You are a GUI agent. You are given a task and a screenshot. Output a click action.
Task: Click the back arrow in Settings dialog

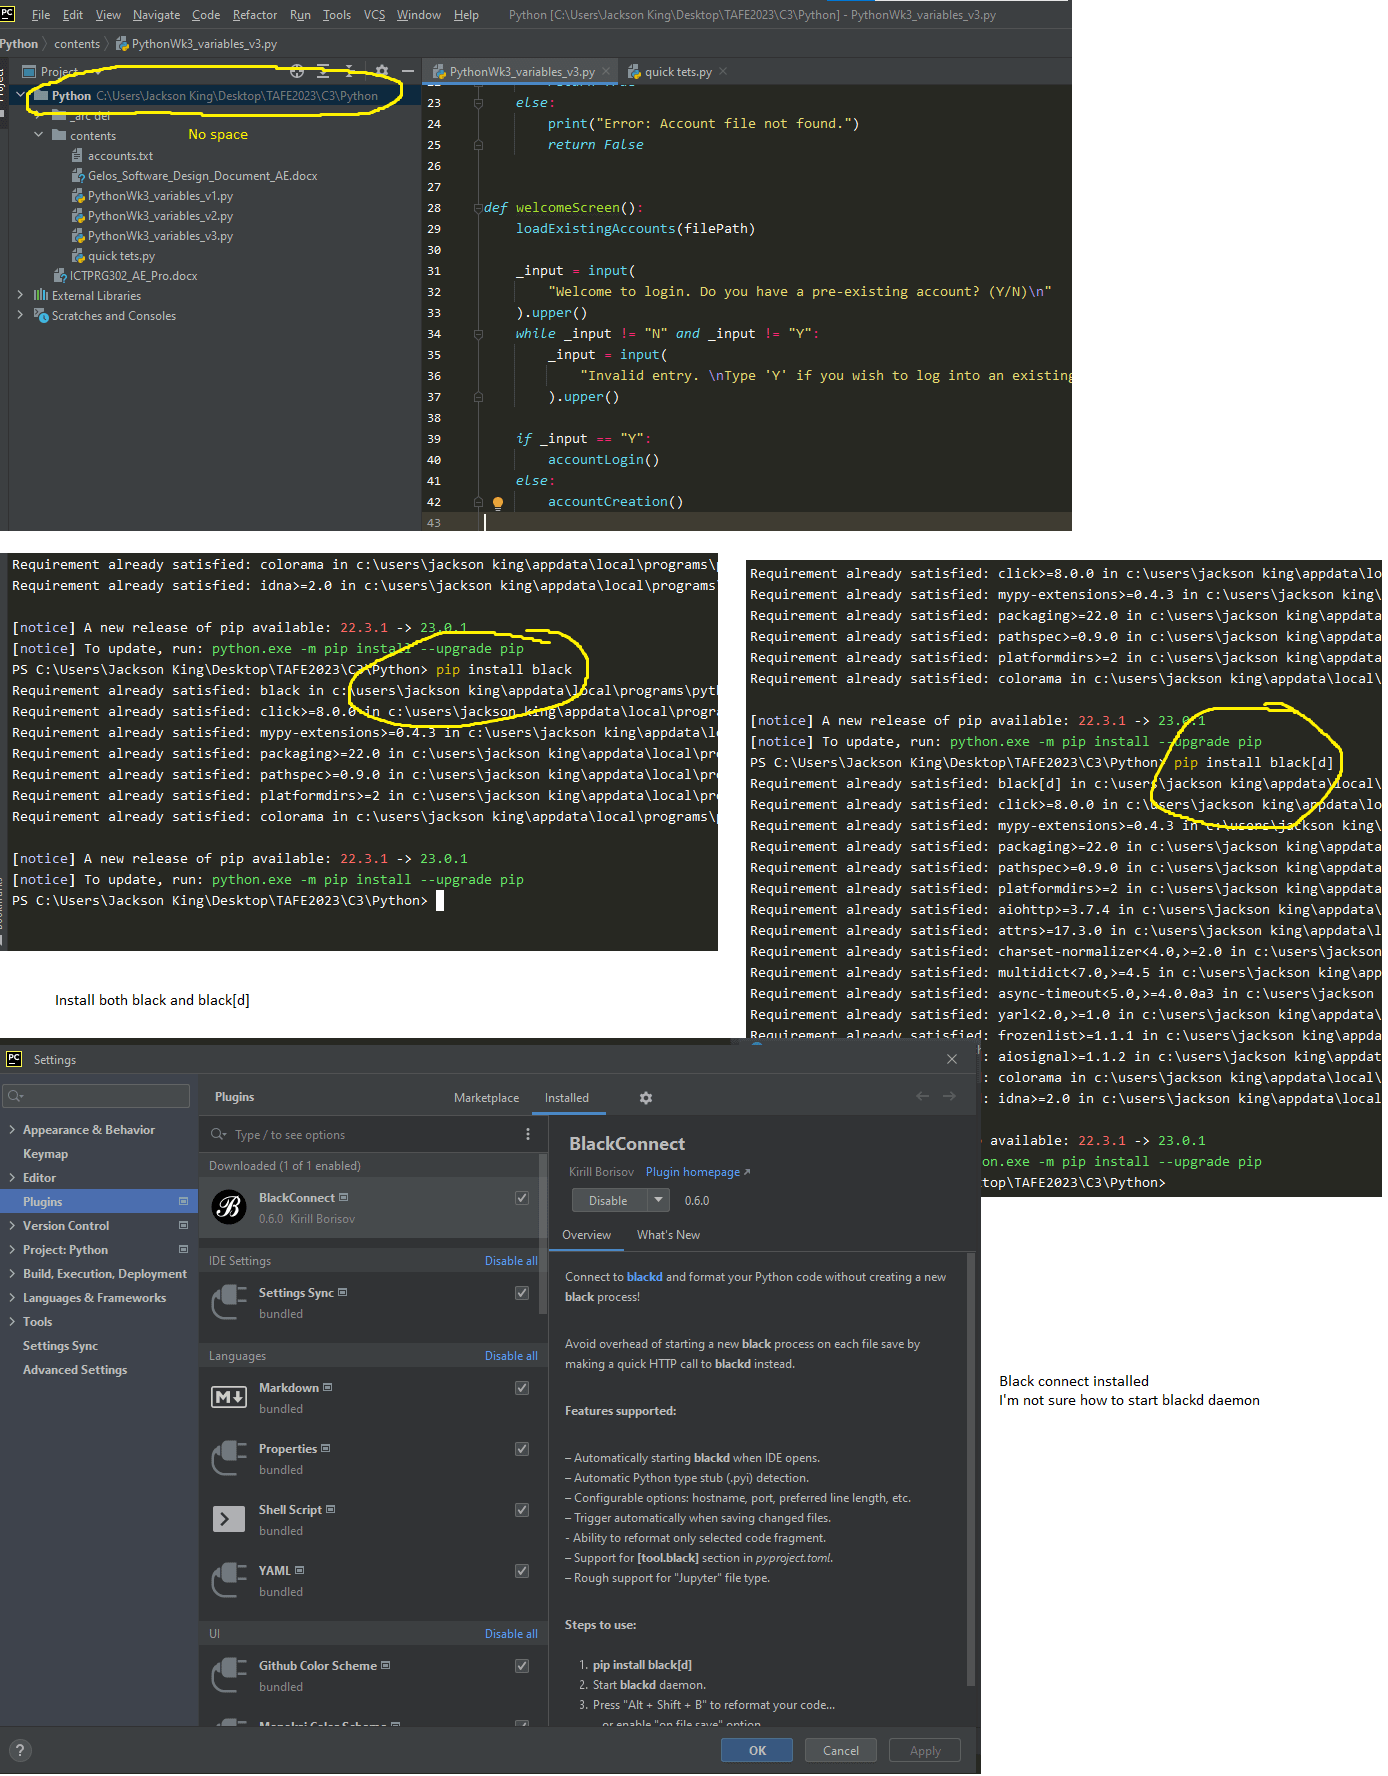coord(922,1096)
